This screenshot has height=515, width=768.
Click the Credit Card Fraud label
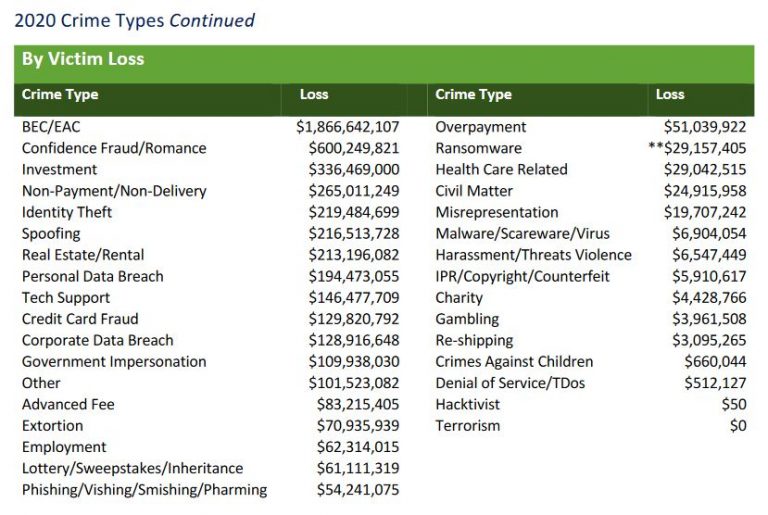click(x=78, y=319)
